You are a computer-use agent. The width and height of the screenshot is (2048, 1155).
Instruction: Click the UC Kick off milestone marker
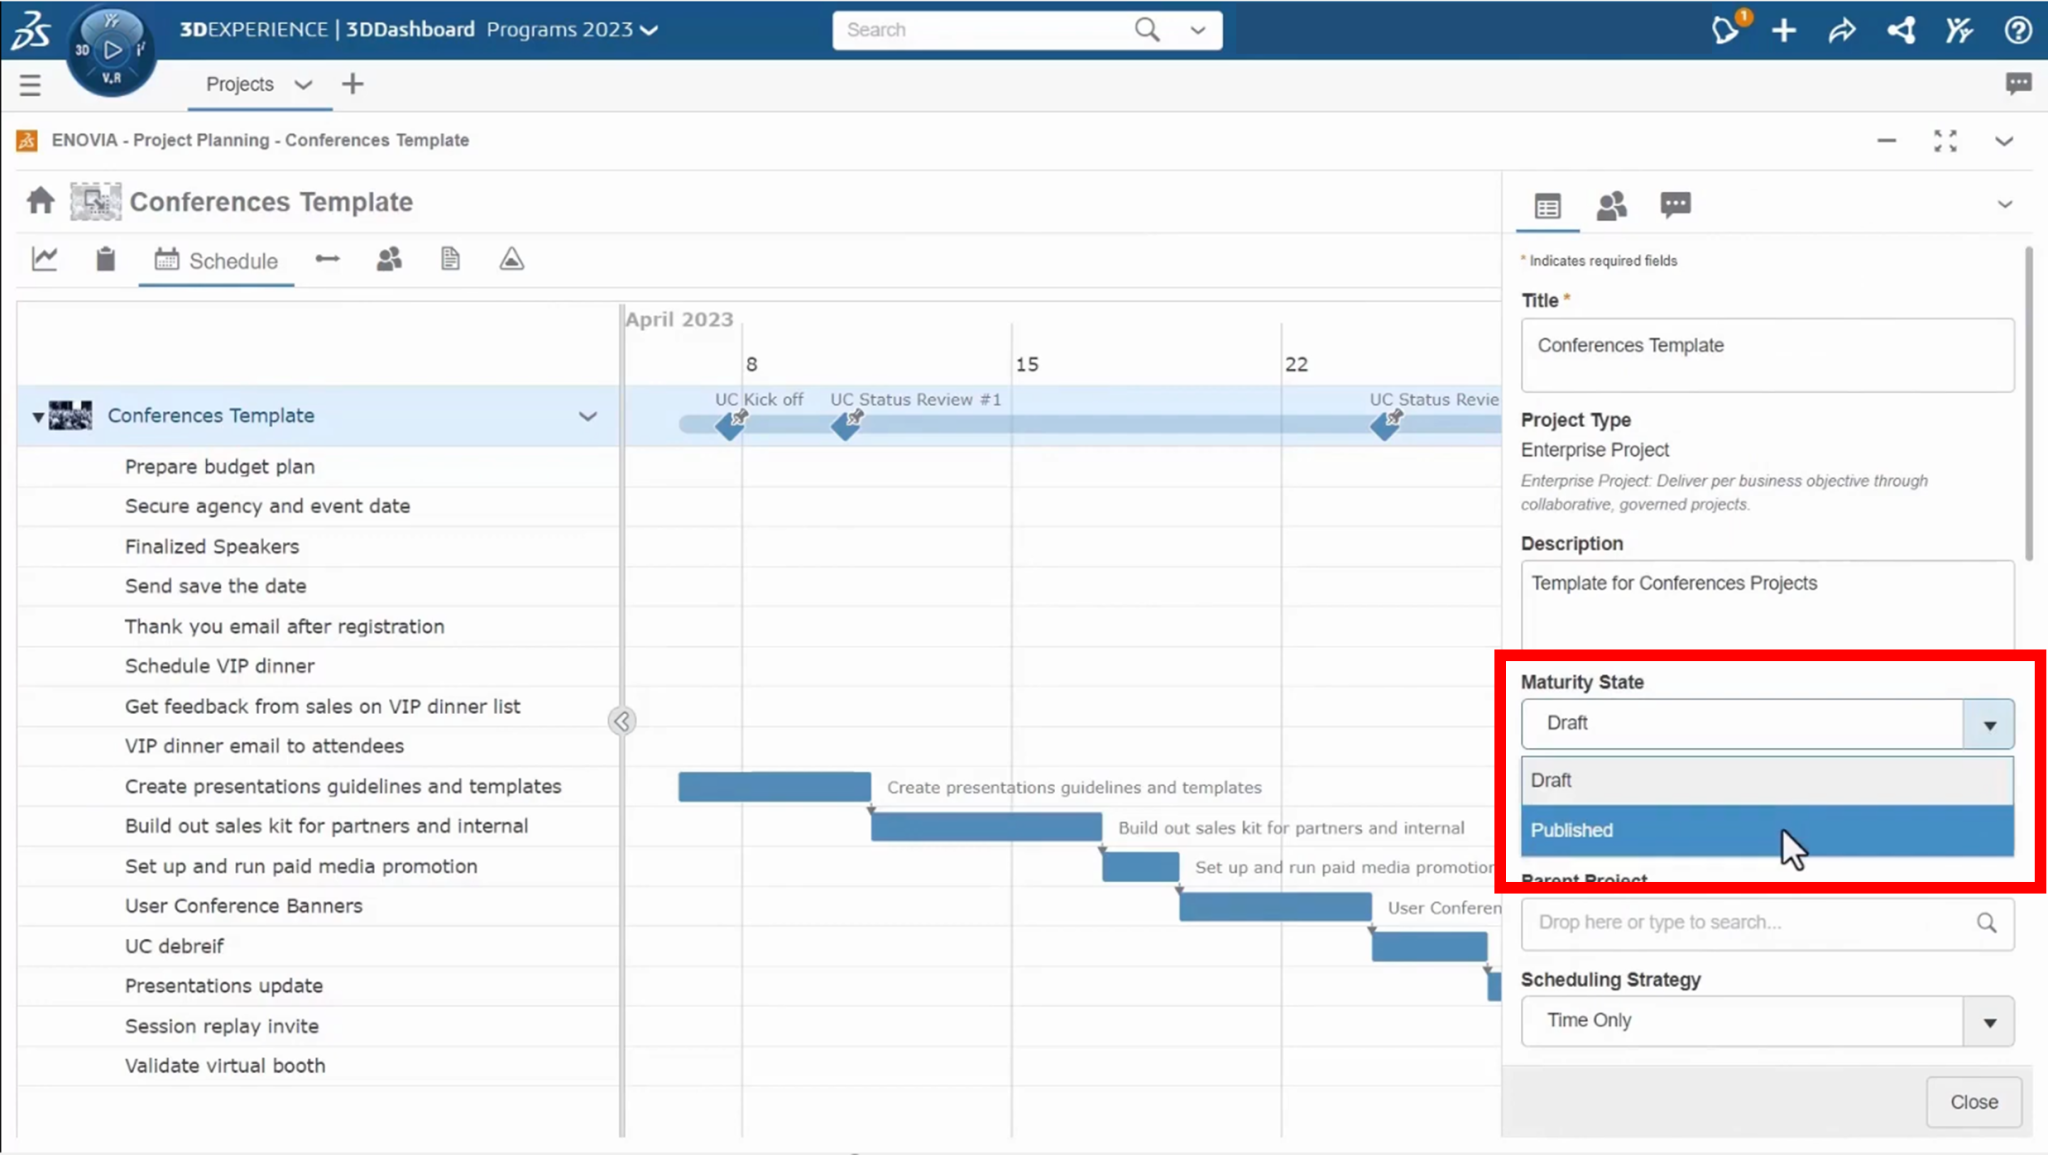click(729, 425)
